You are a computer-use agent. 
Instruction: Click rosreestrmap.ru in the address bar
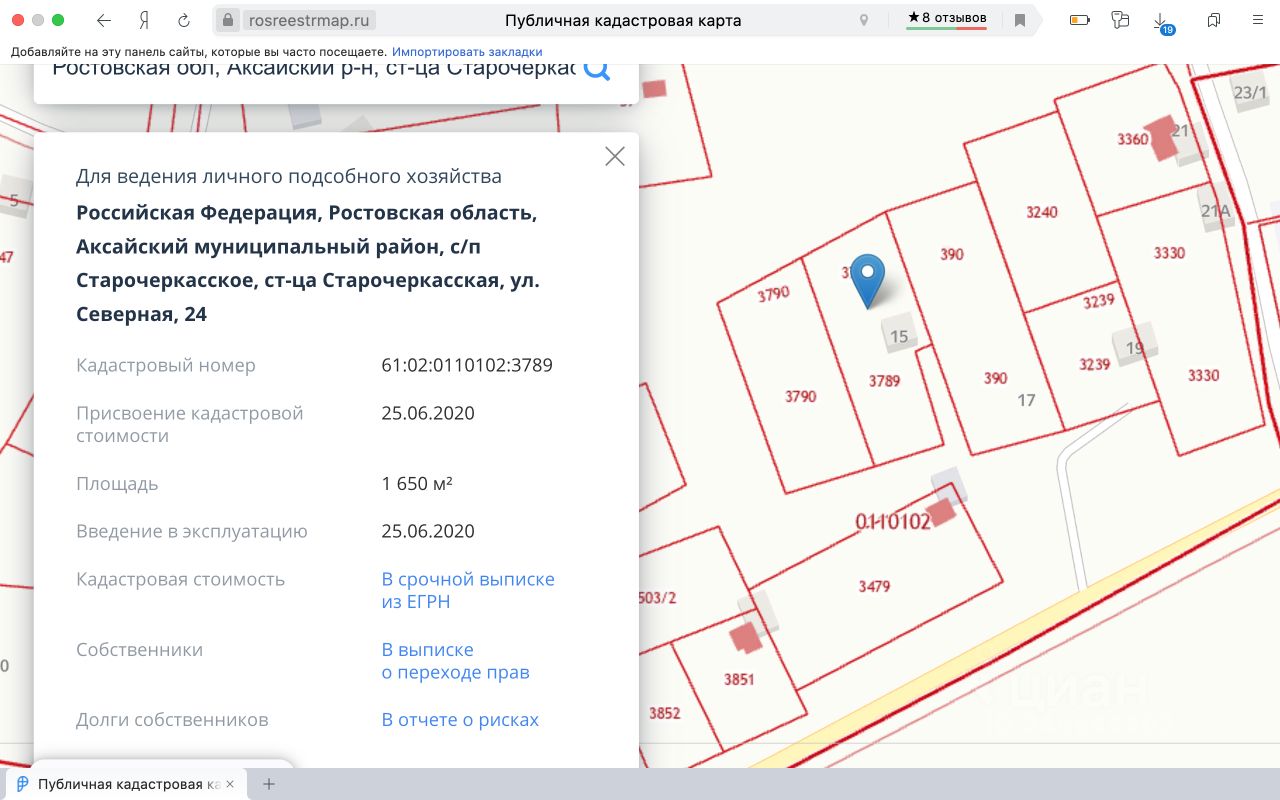307,20
